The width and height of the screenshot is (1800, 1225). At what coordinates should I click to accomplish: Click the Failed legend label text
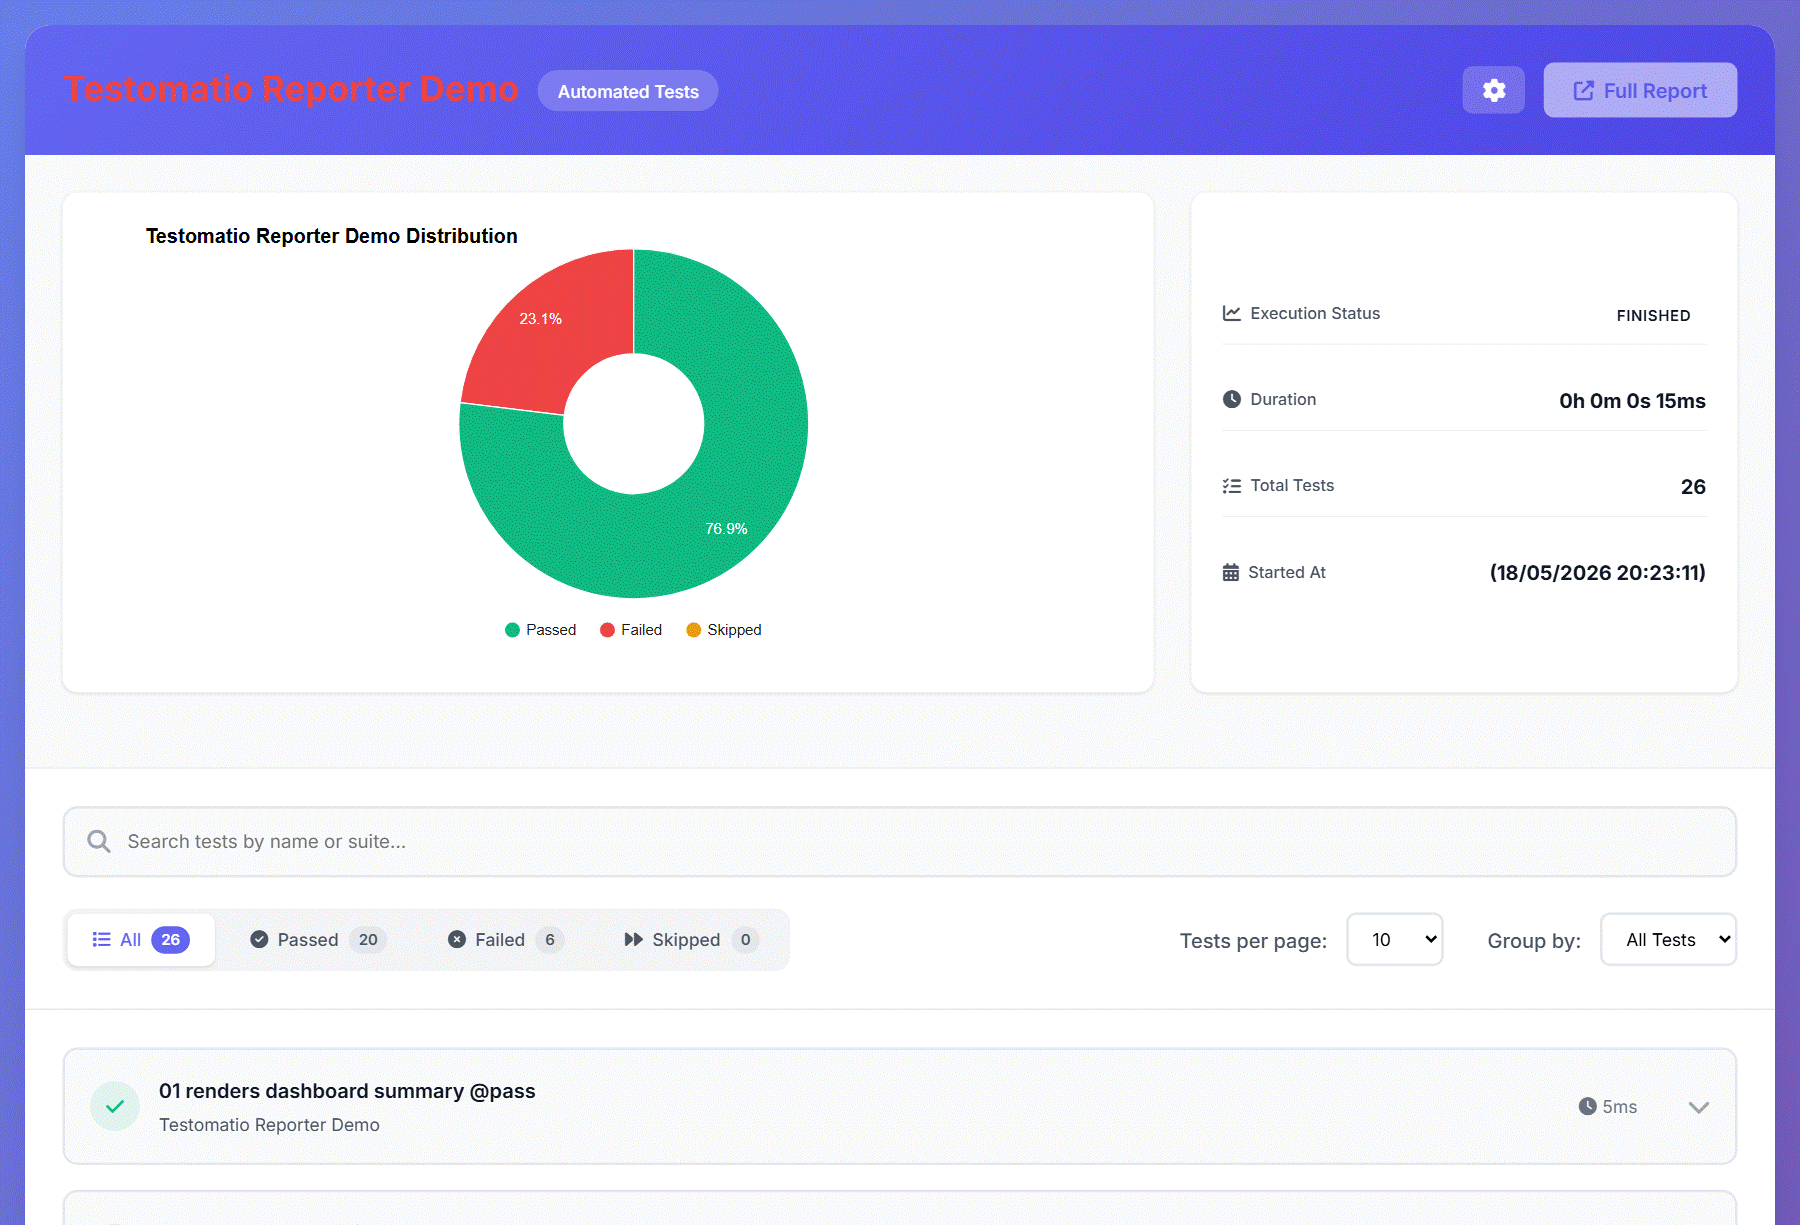click(x=641, y=630)
